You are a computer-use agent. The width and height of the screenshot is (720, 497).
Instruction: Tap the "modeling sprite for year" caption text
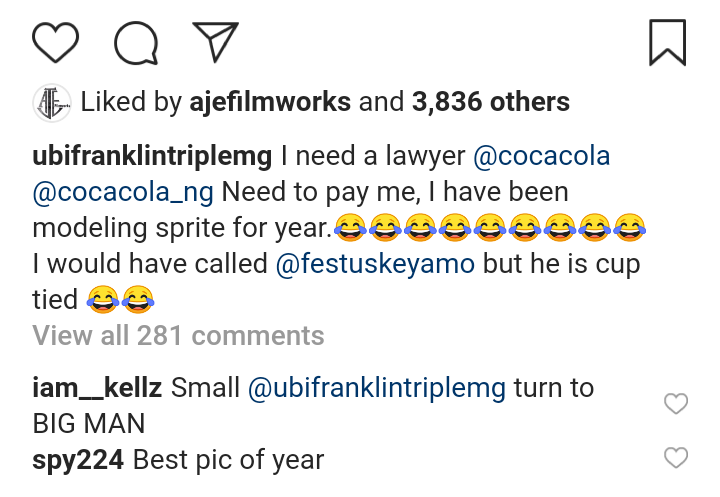[x=180, y=228]
